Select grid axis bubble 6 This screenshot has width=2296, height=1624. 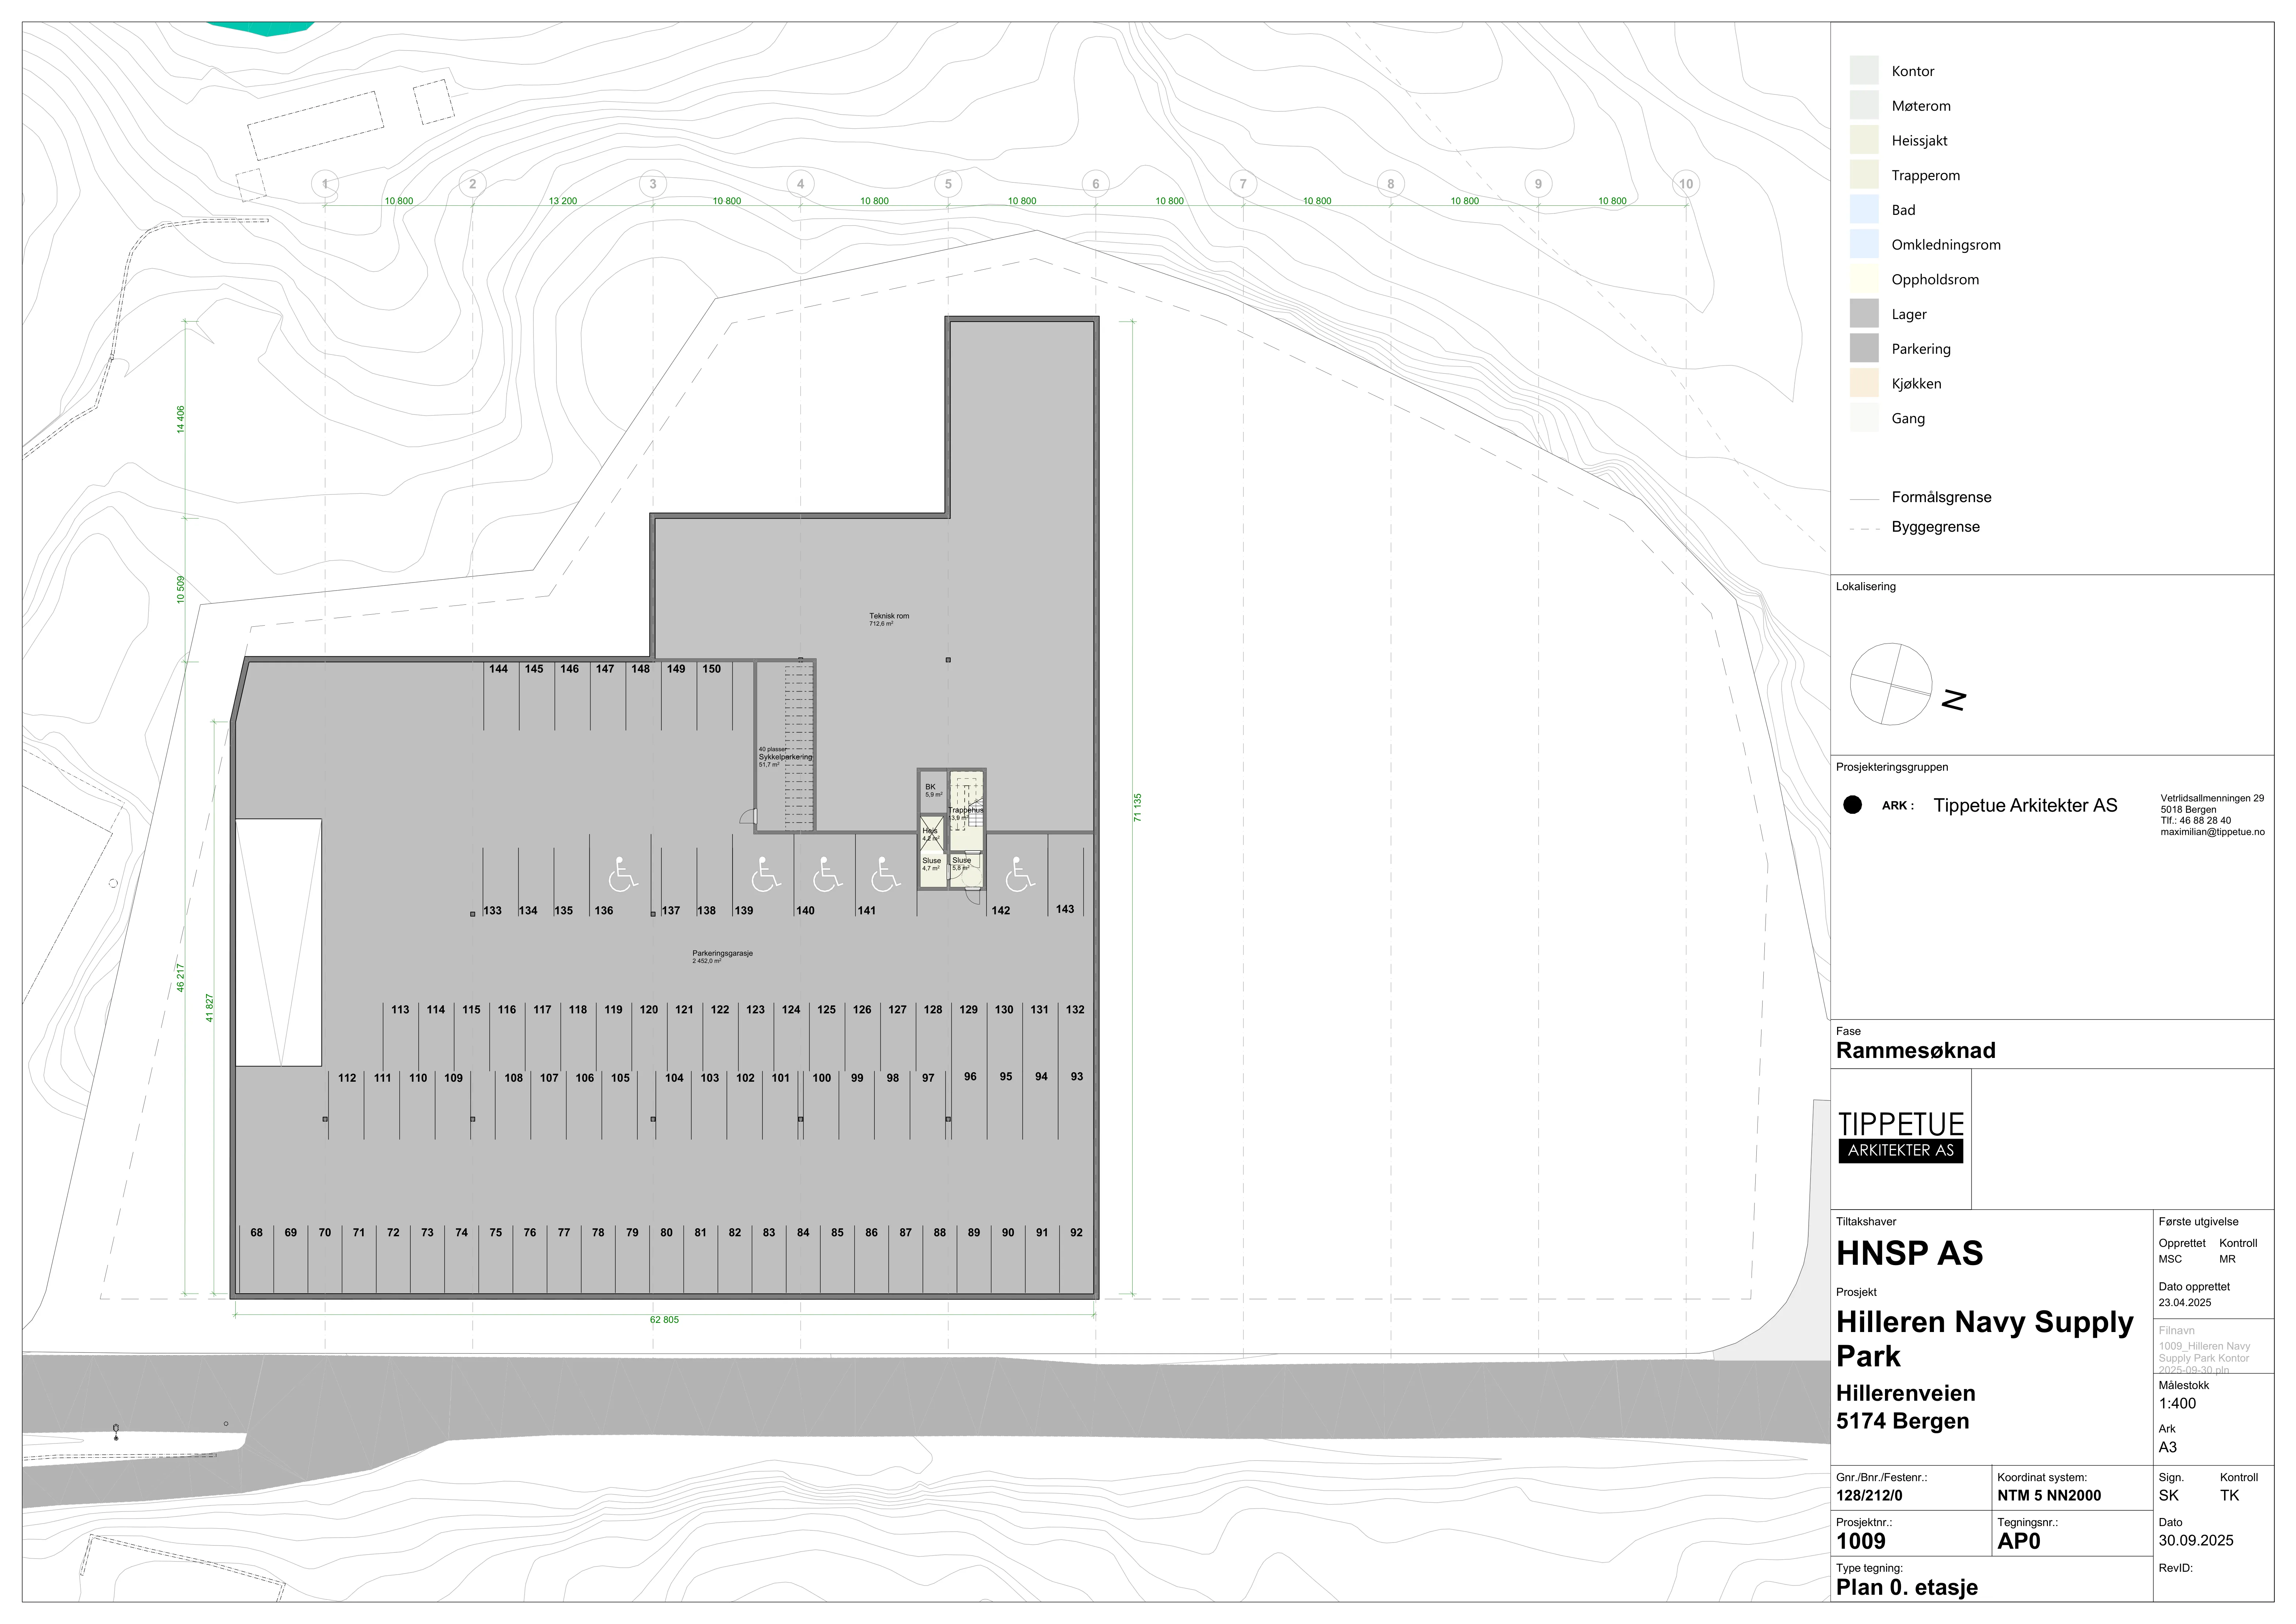[1096, 184]
